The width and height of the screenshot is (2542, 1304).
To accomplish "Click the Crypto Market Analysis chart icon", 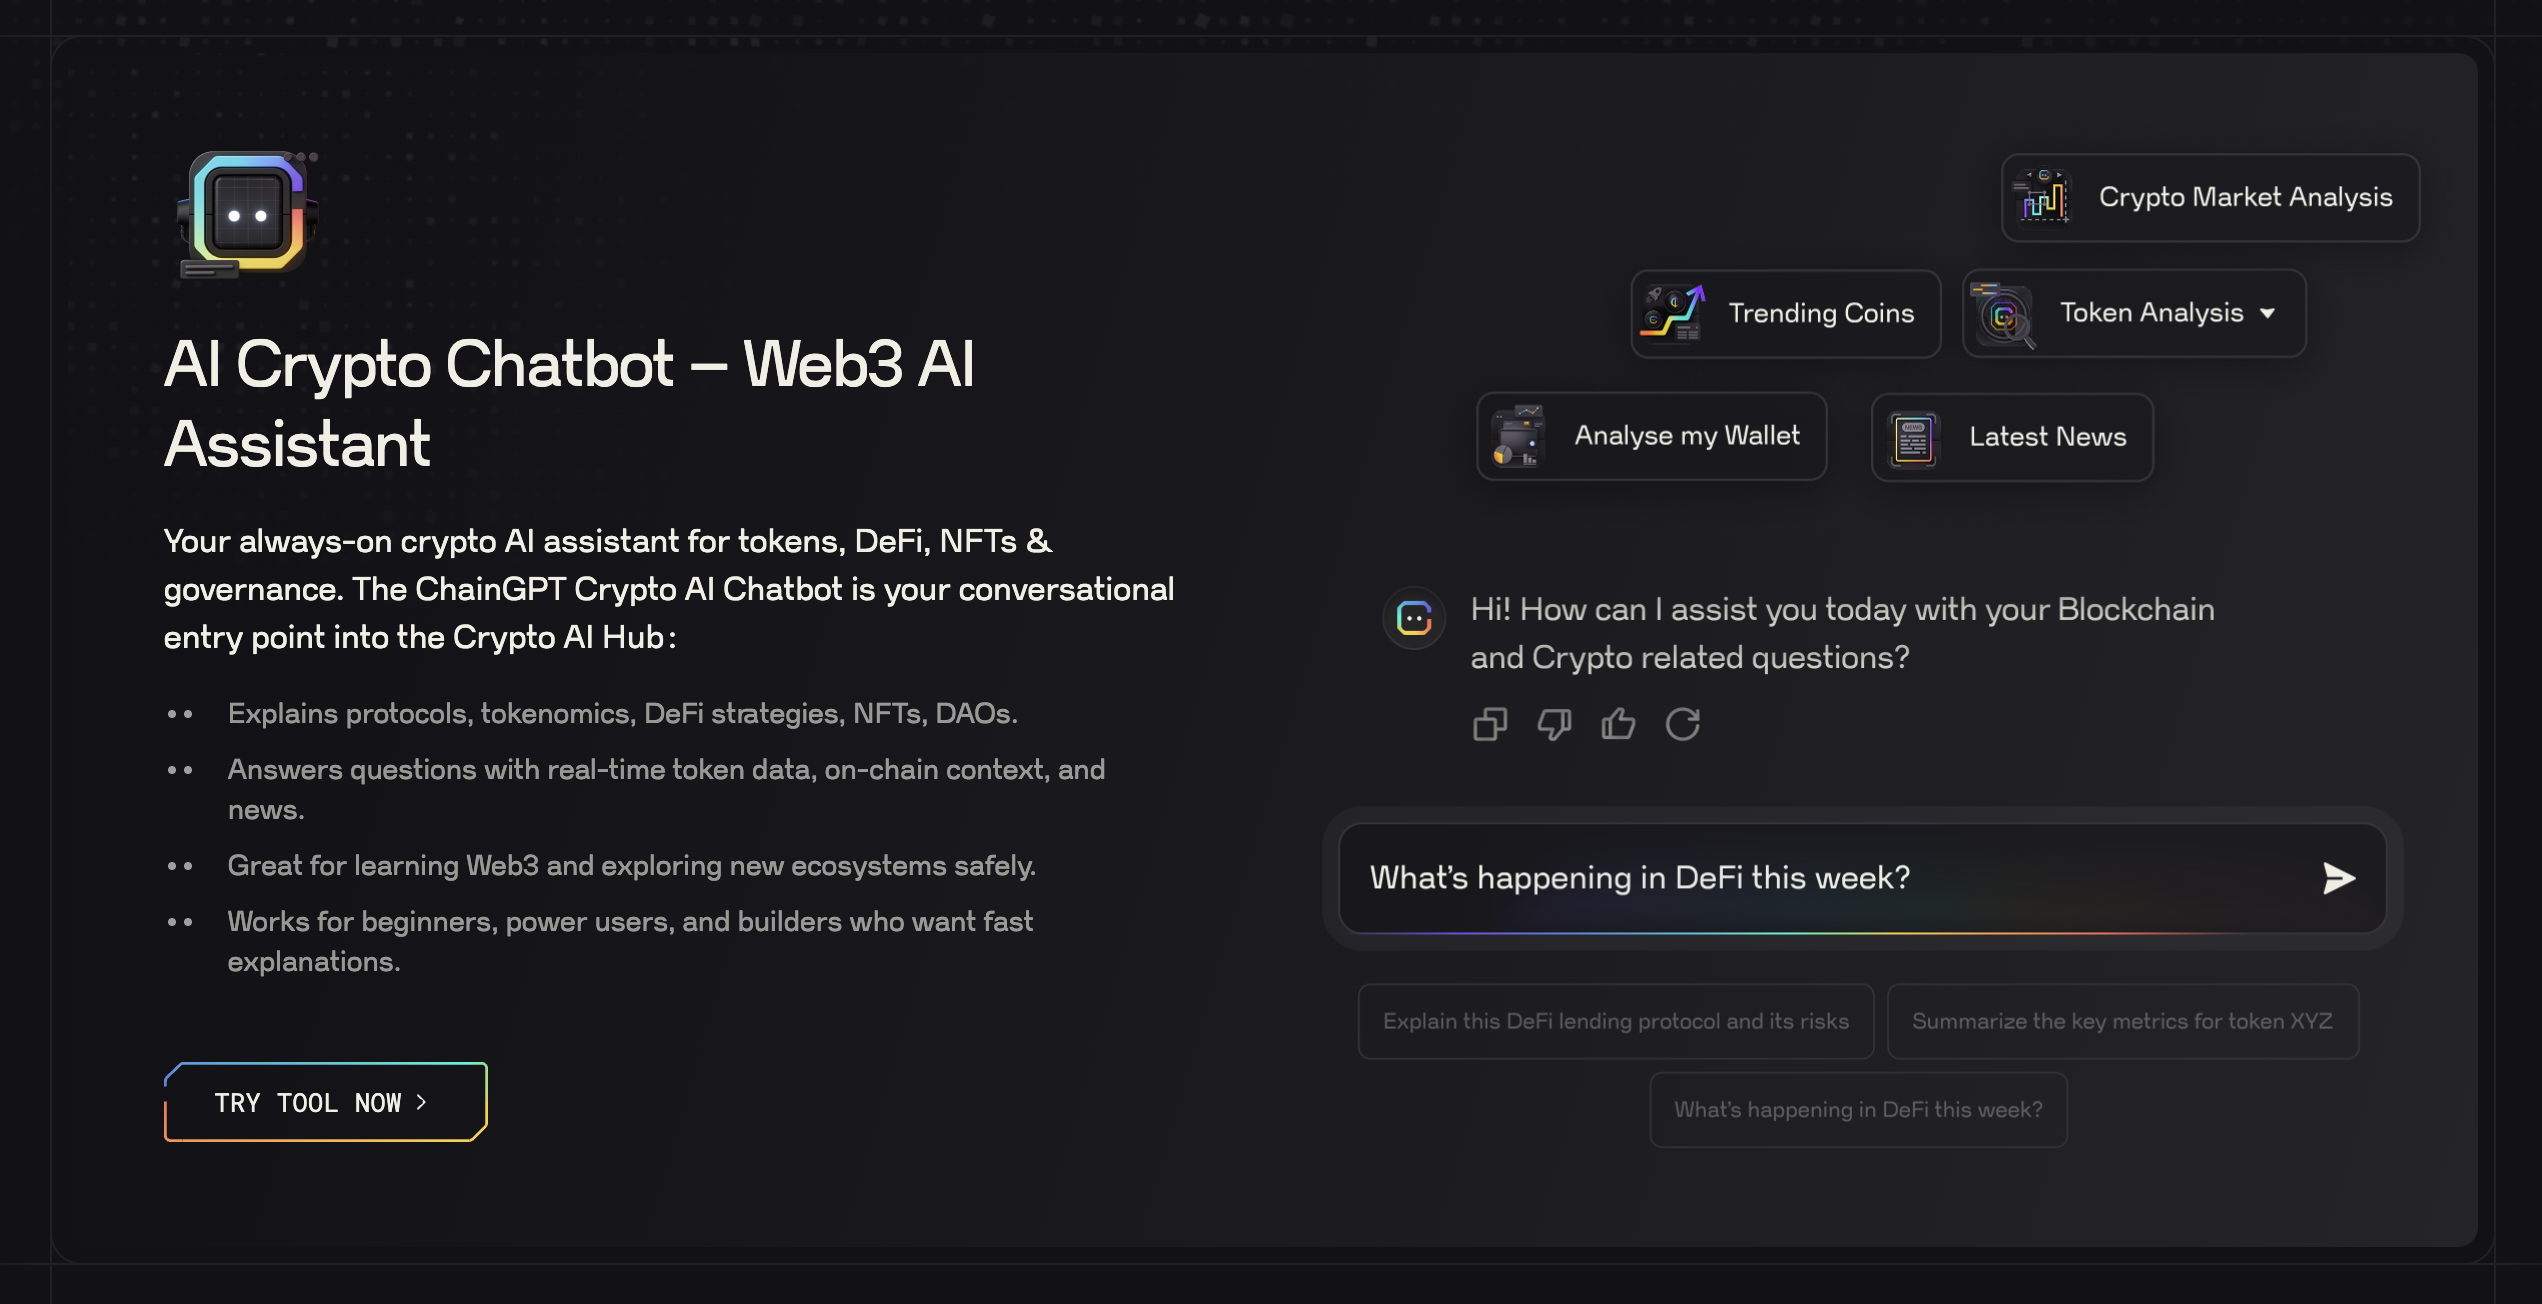I will point(2044,198).
